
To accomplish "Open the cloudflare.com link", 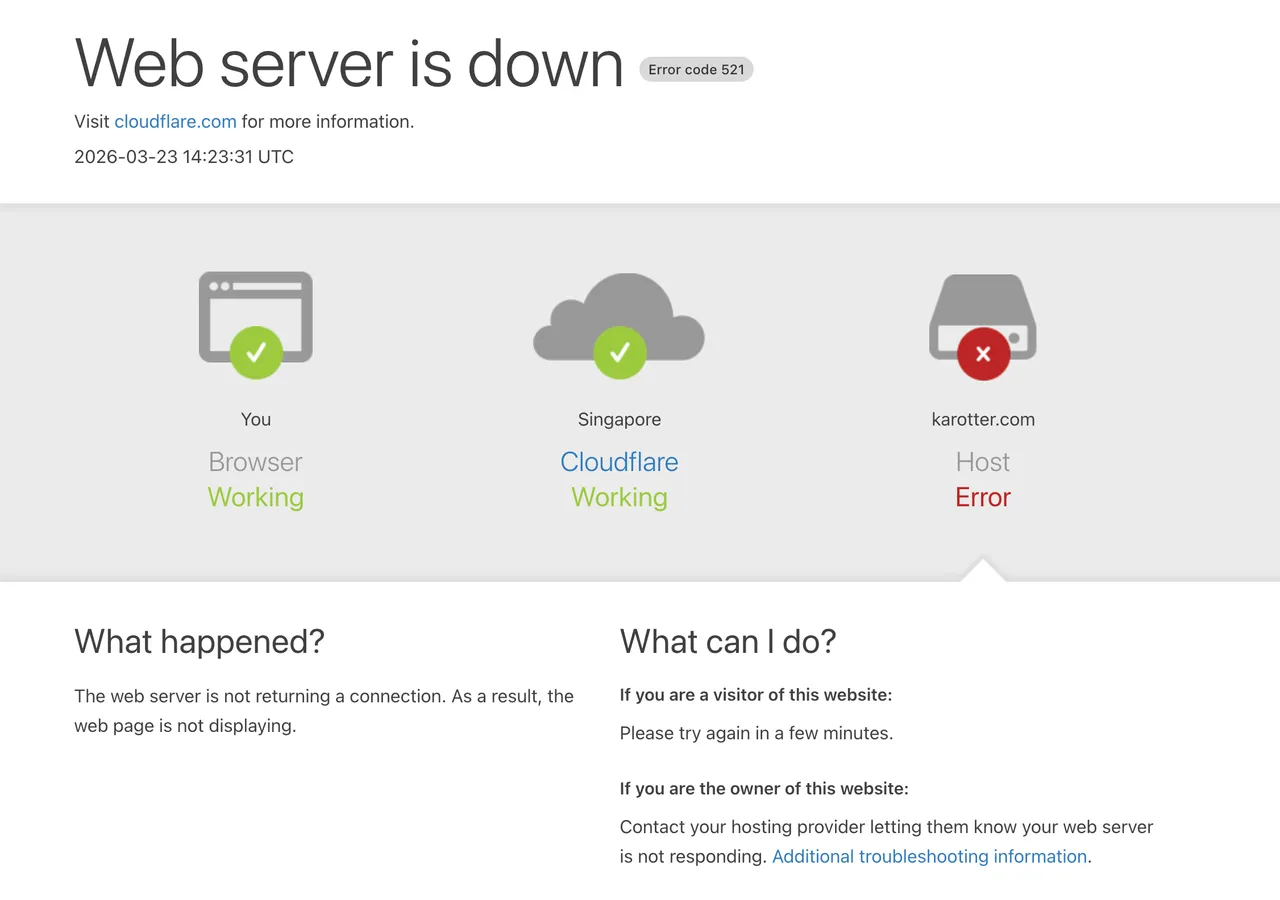I will 175,122.
